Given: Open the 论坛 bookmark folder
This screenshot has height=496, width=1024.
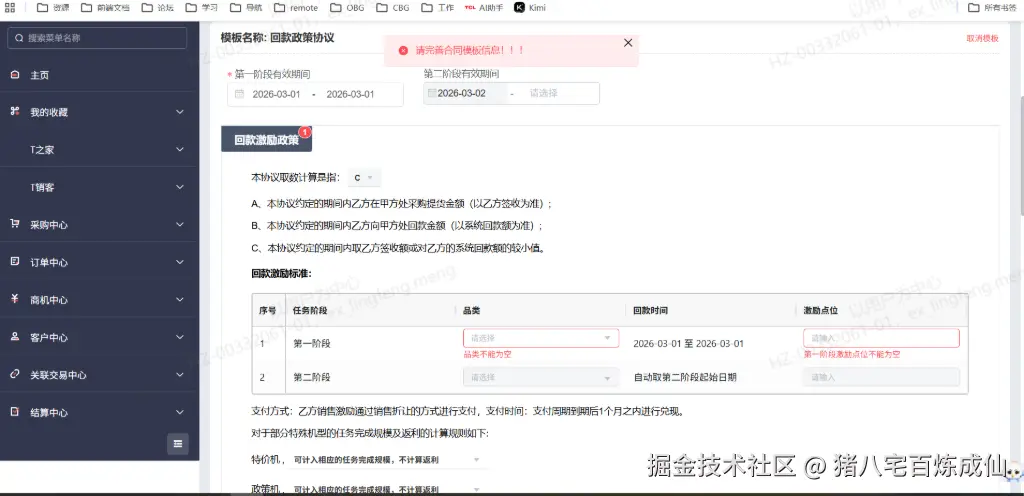Looking at the screenshot, I should pyautogui.click(x=157, y=8).
